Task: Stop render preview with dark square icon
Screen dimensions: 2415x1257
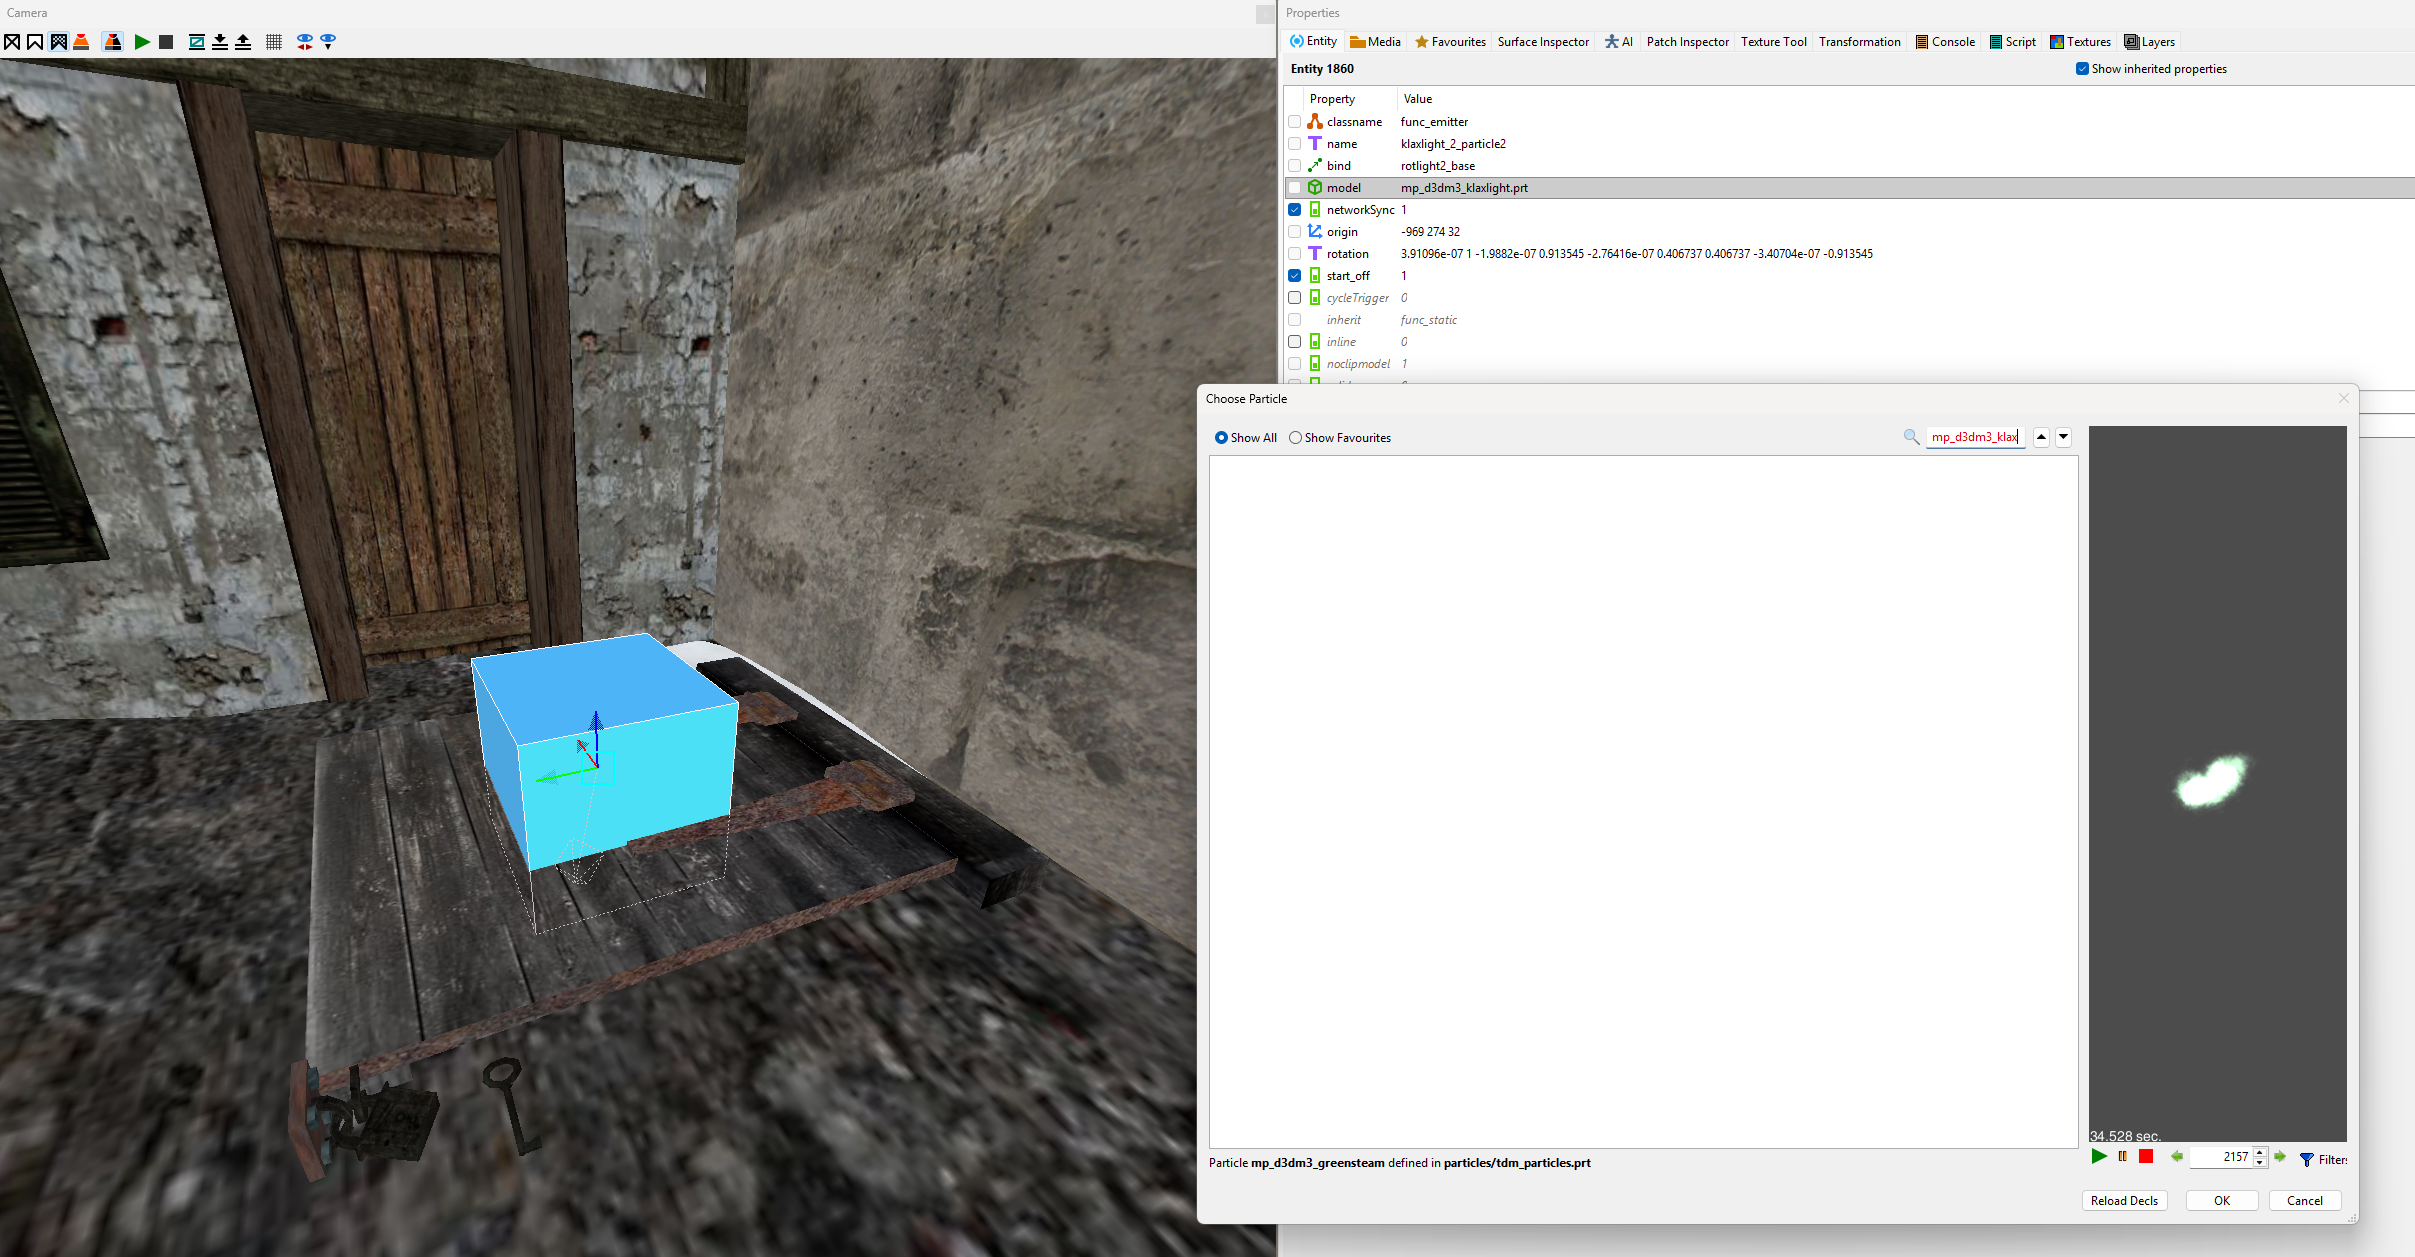Action: click(166, 42)
